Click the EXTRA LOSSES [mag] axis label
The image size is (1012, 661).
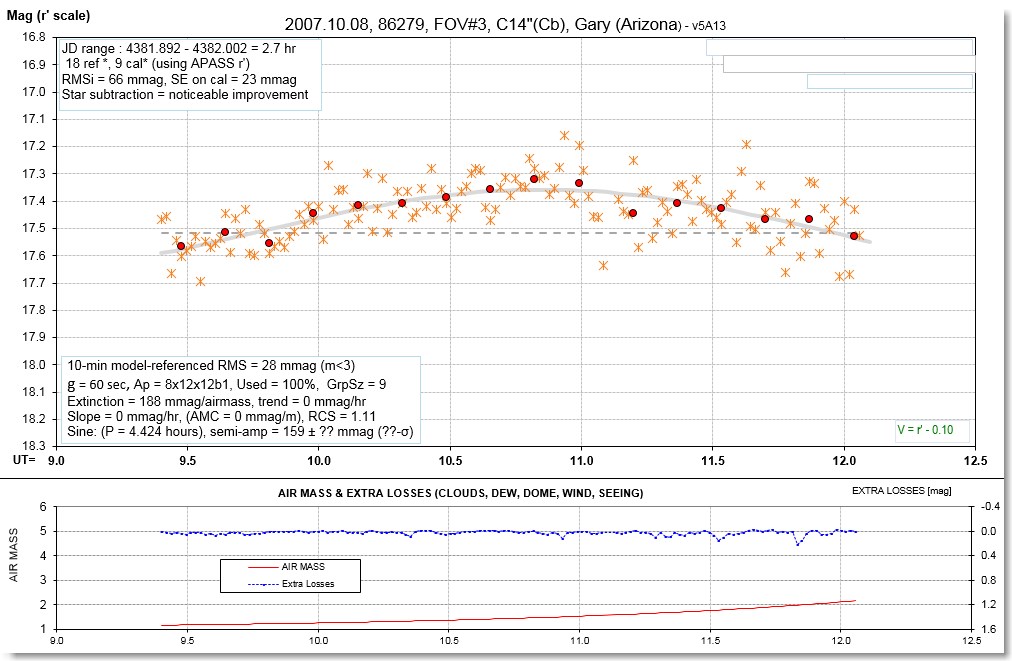click(x=898, y=492)
